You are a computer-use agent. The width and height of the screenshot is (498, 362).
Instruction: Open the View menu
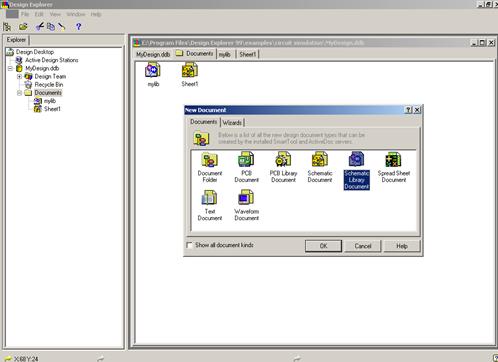click(x=55, y=14)
